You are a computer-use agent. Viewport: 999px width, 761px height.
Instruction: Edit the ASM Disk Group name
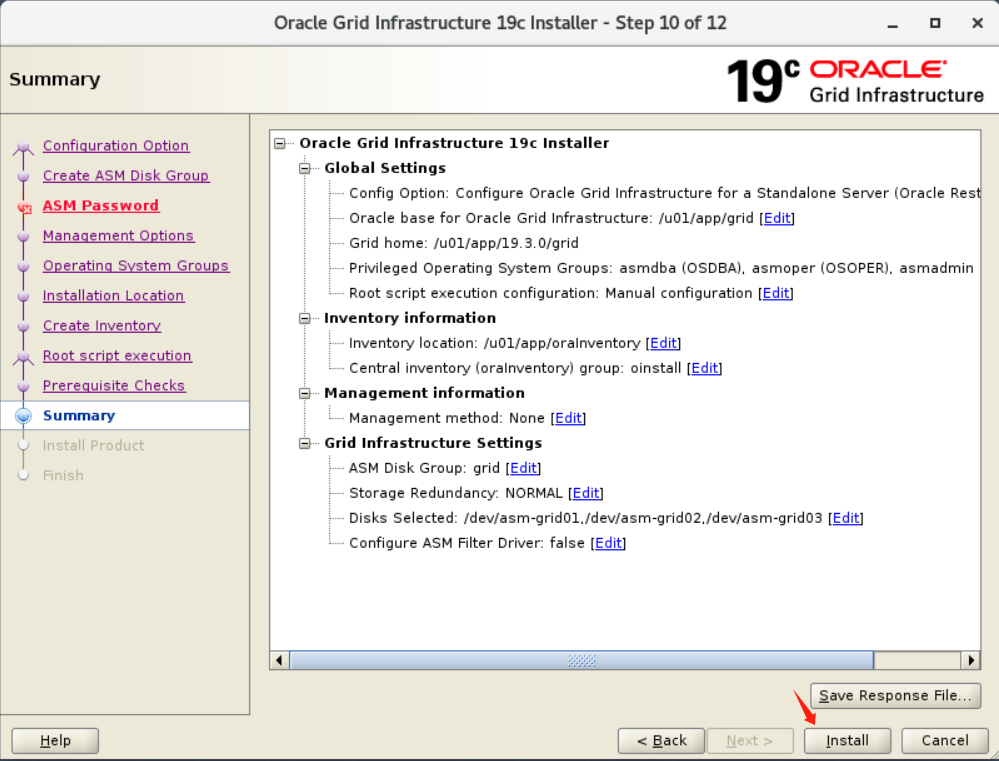click(x=523, y=468)
